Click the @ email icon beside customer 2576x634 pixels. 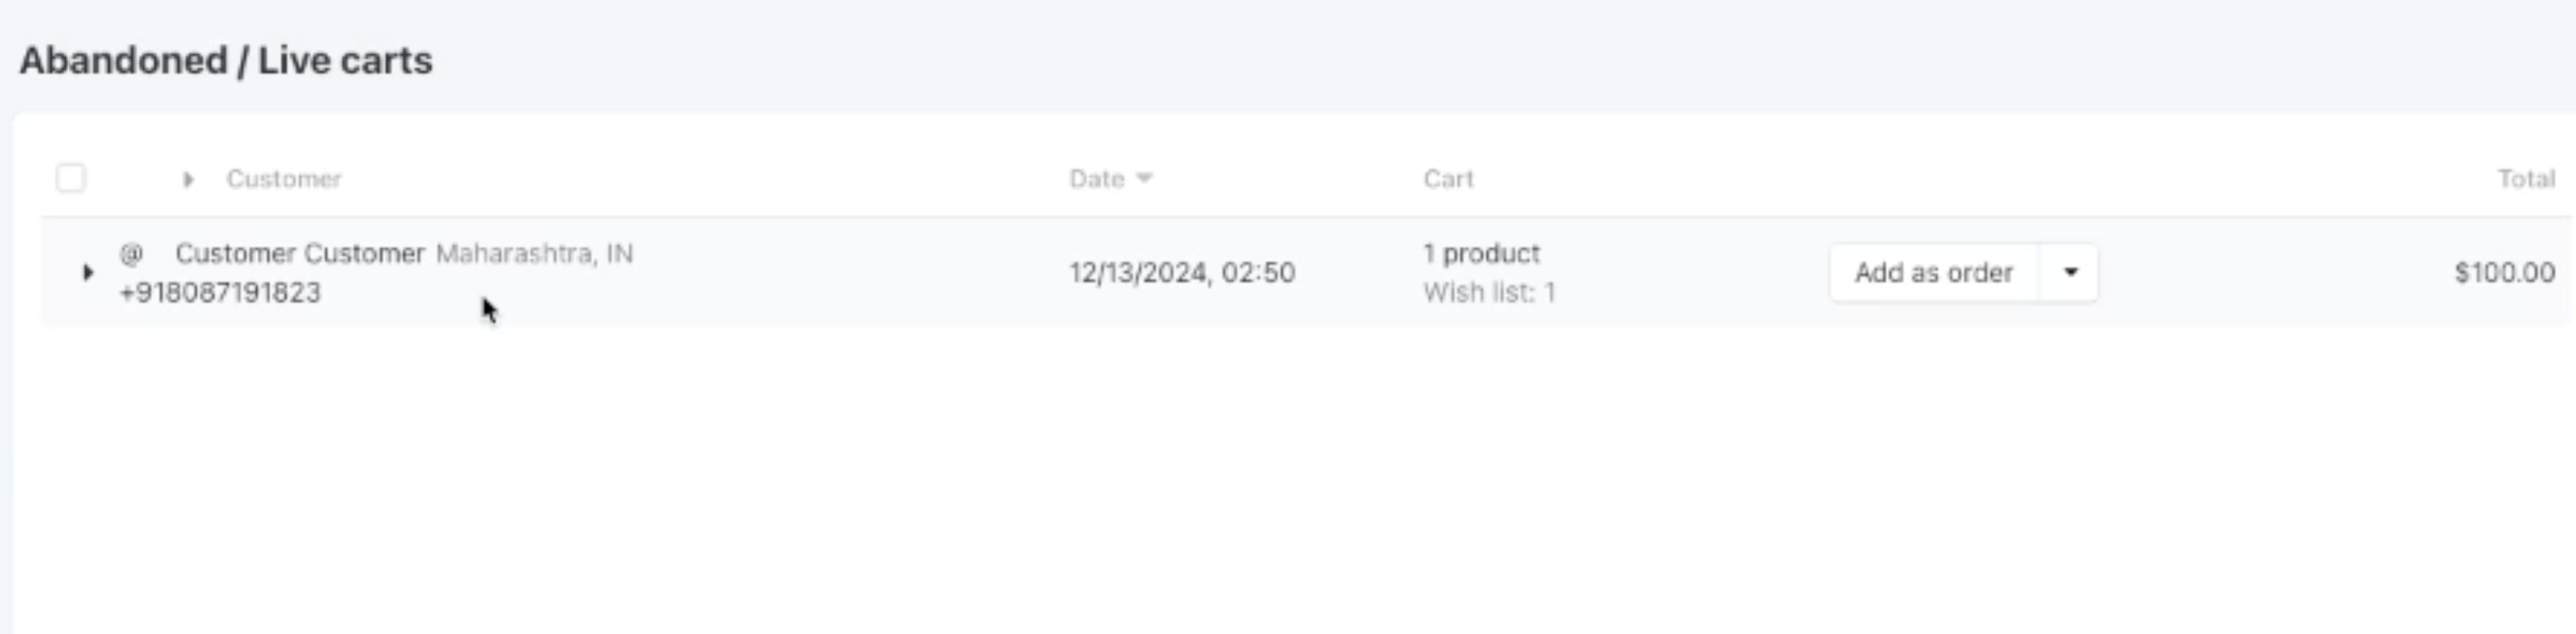pos(131,253)
